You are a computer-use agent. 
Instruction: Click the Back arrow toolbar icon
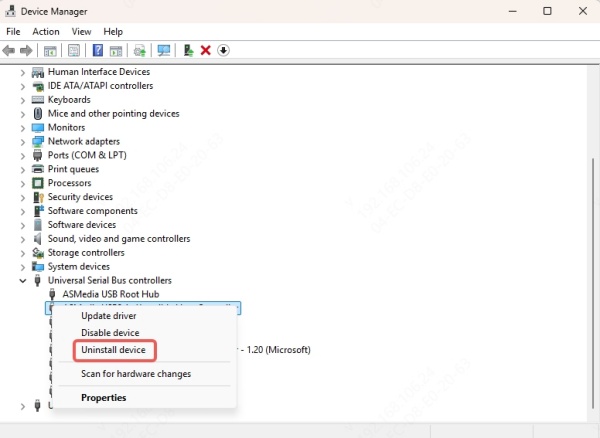coord(8,50)
